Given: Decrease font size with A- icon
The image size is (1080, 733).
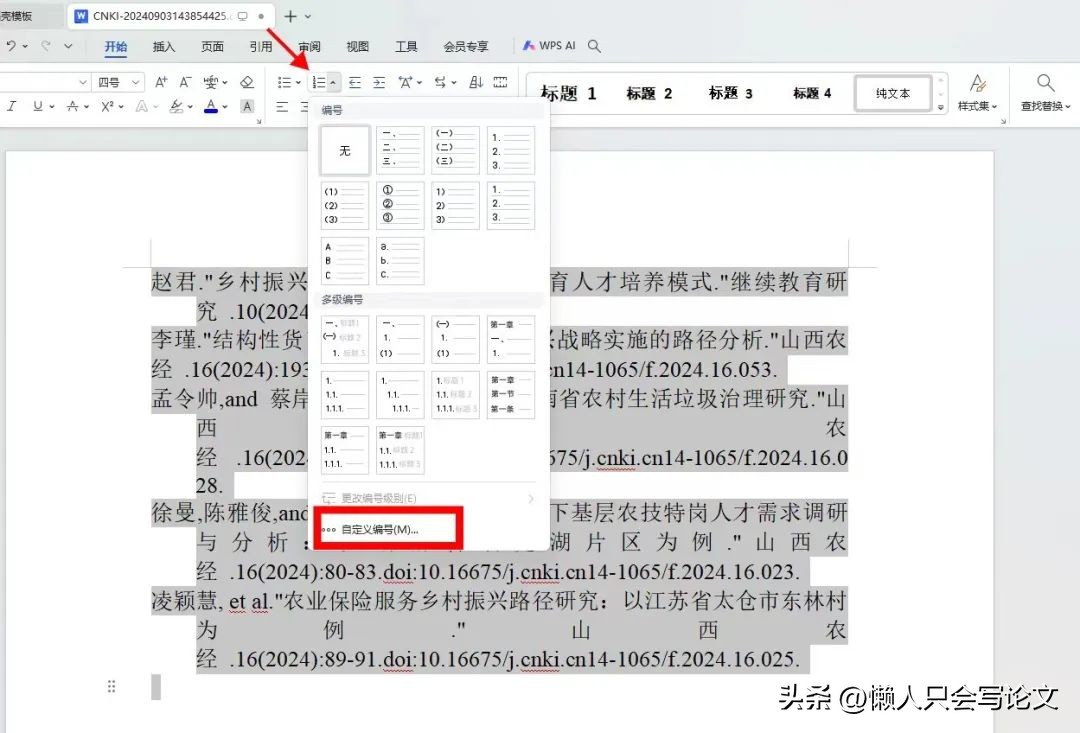Looking at the screenshot, I should tap(185, 82).
